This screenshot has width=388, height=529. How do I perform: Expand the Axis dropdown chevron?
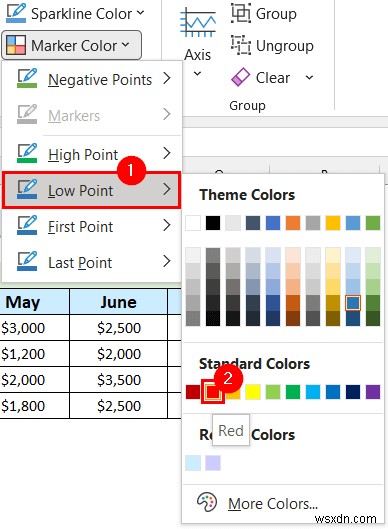tap(197, 73)
